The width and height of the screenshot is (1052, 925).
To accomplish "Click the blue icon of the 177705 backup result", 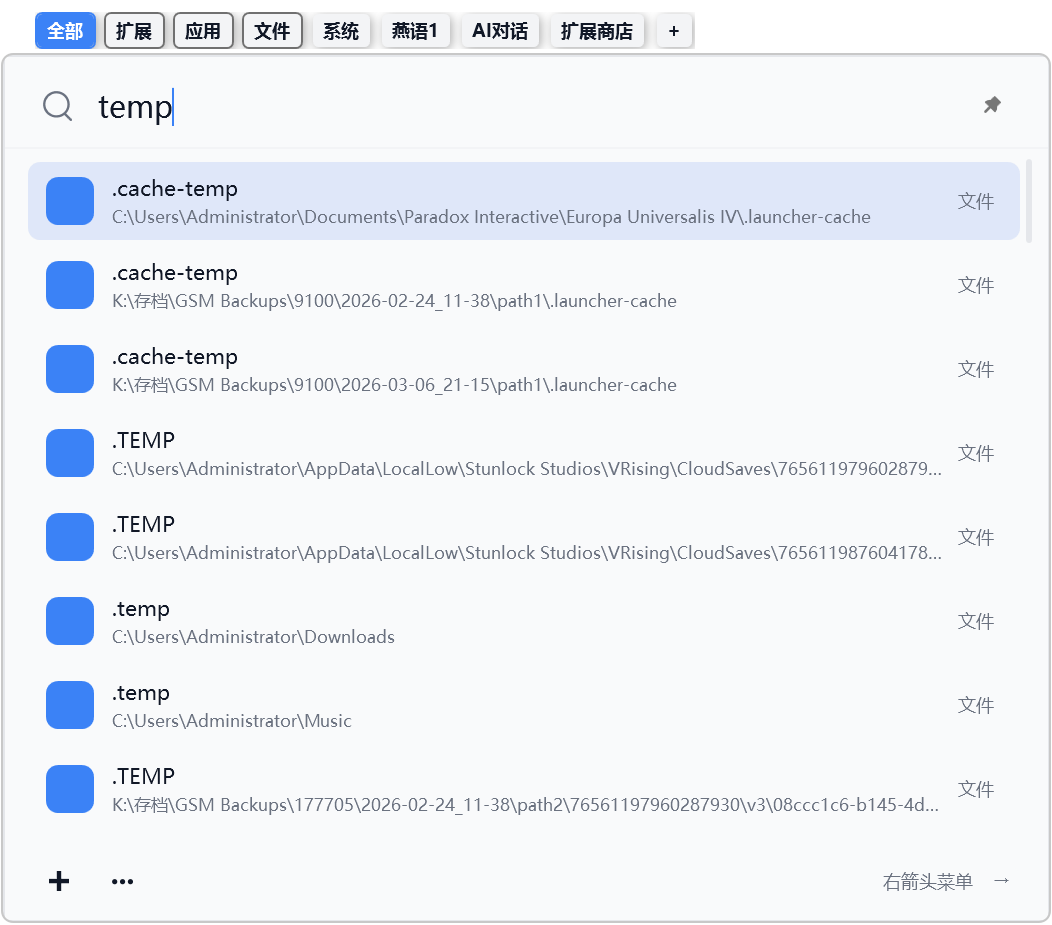I will (70, 789).
